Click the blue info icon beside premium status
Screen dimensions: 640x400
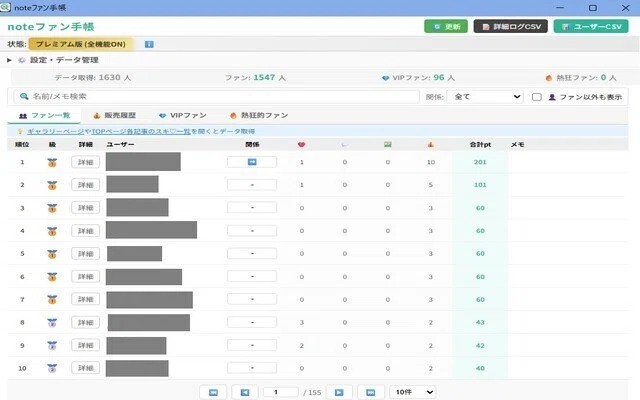point(149,44)
